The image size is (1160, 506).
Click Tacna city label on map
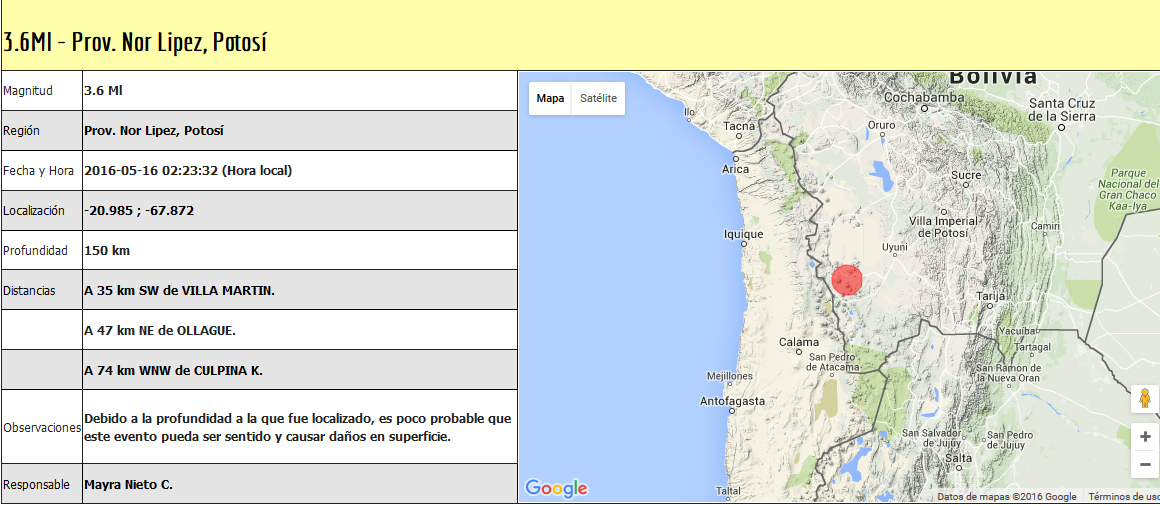tap(739, 126)
